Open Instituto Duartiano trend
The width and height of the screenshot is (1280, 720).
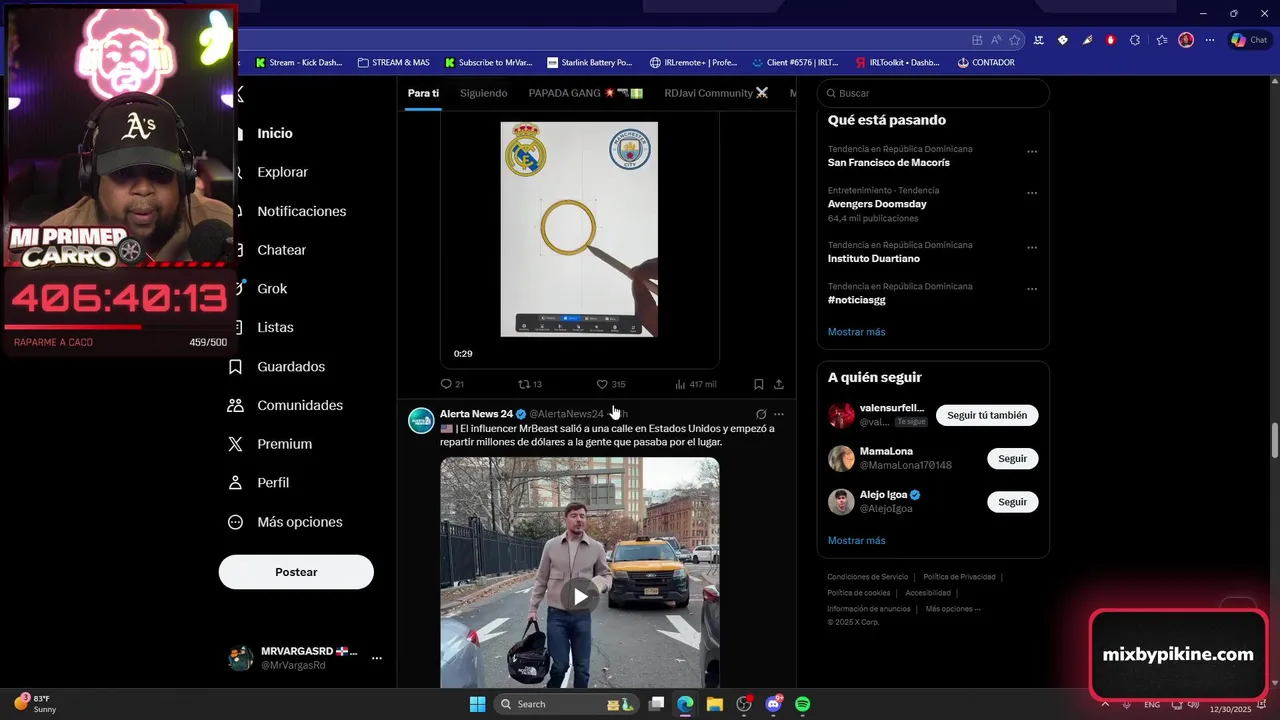click(x=874, y=258)
